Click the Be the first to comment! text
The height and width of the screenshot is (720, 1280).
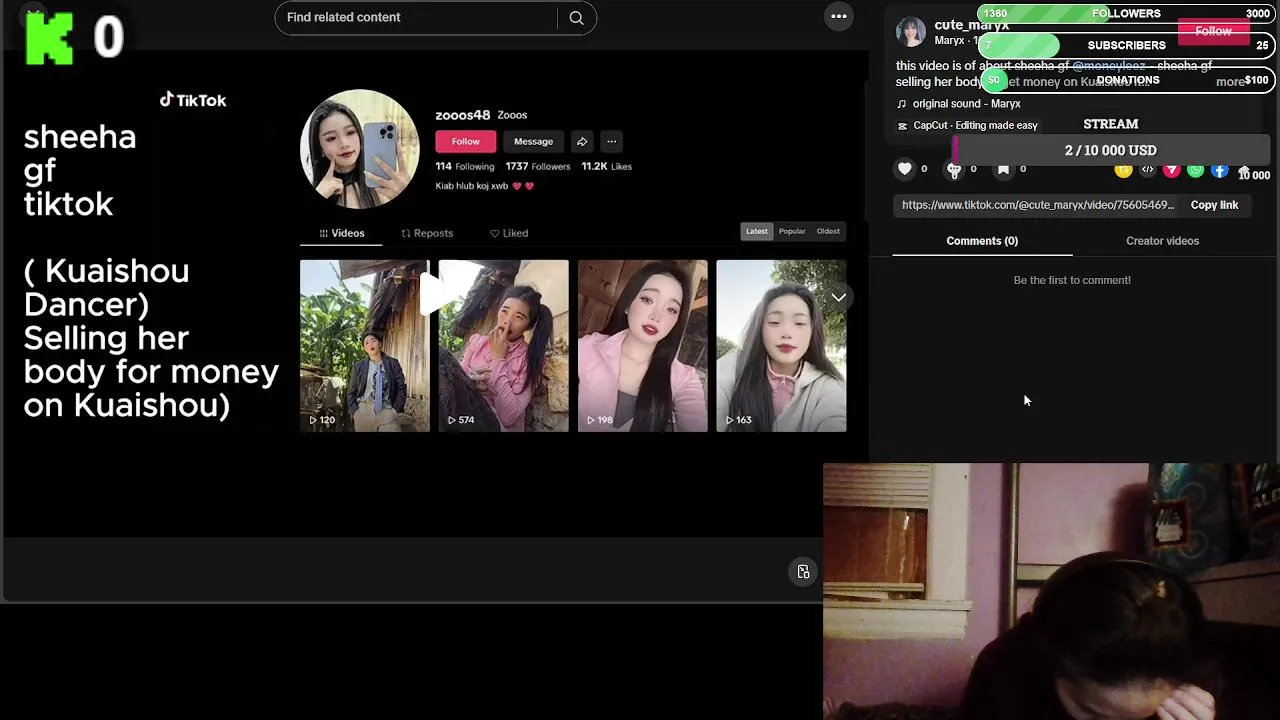(x=1072, y=280)
